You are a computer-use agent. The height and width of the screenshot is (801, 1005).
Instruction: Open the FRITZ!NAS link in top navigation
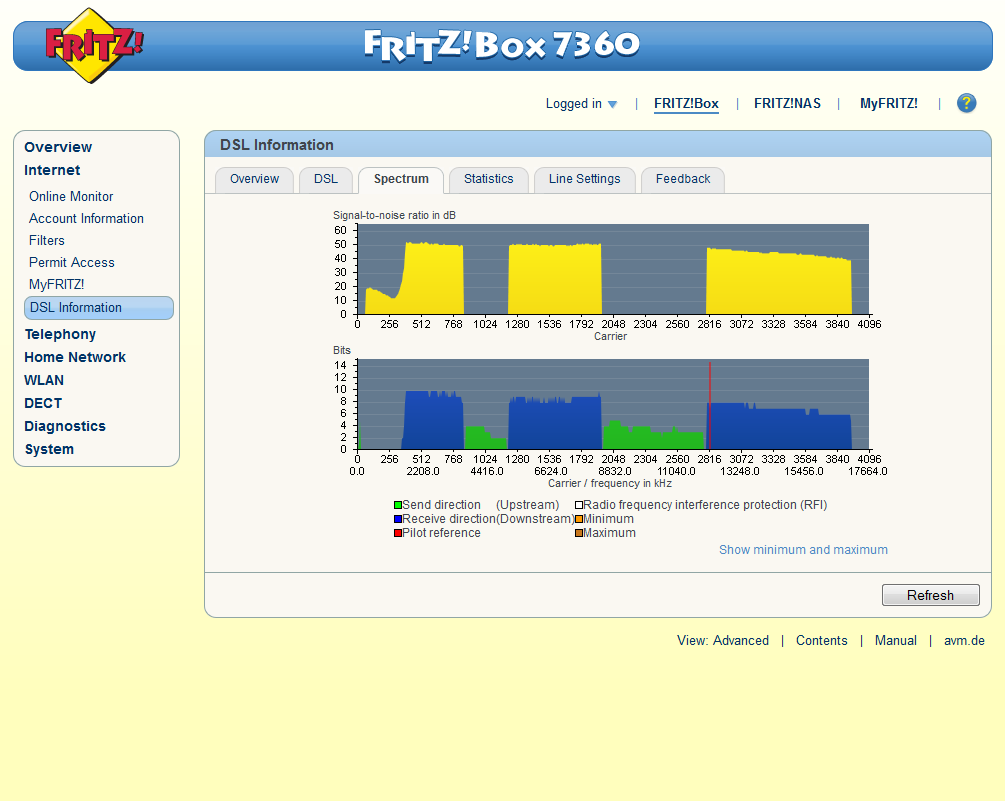(787, 104)
